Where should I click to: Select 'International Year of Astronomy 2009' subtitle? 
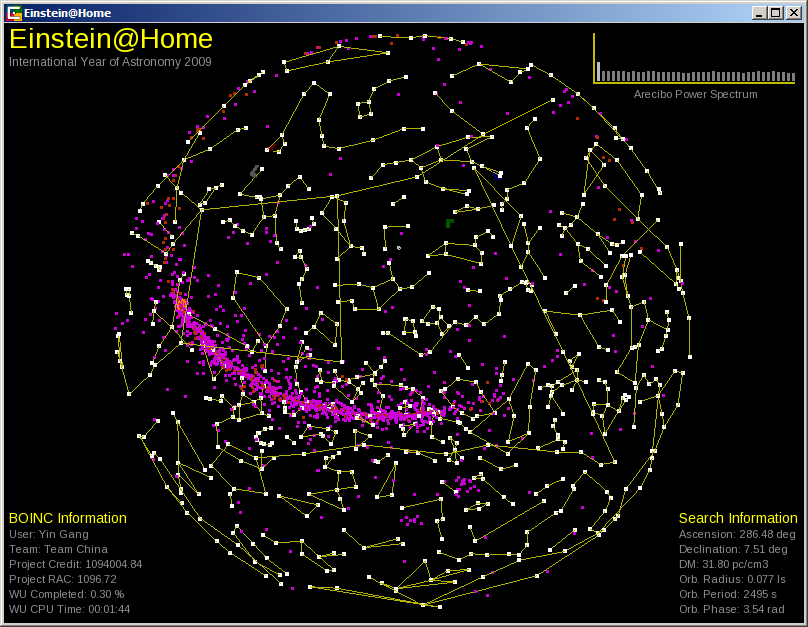tap(110, 62)
